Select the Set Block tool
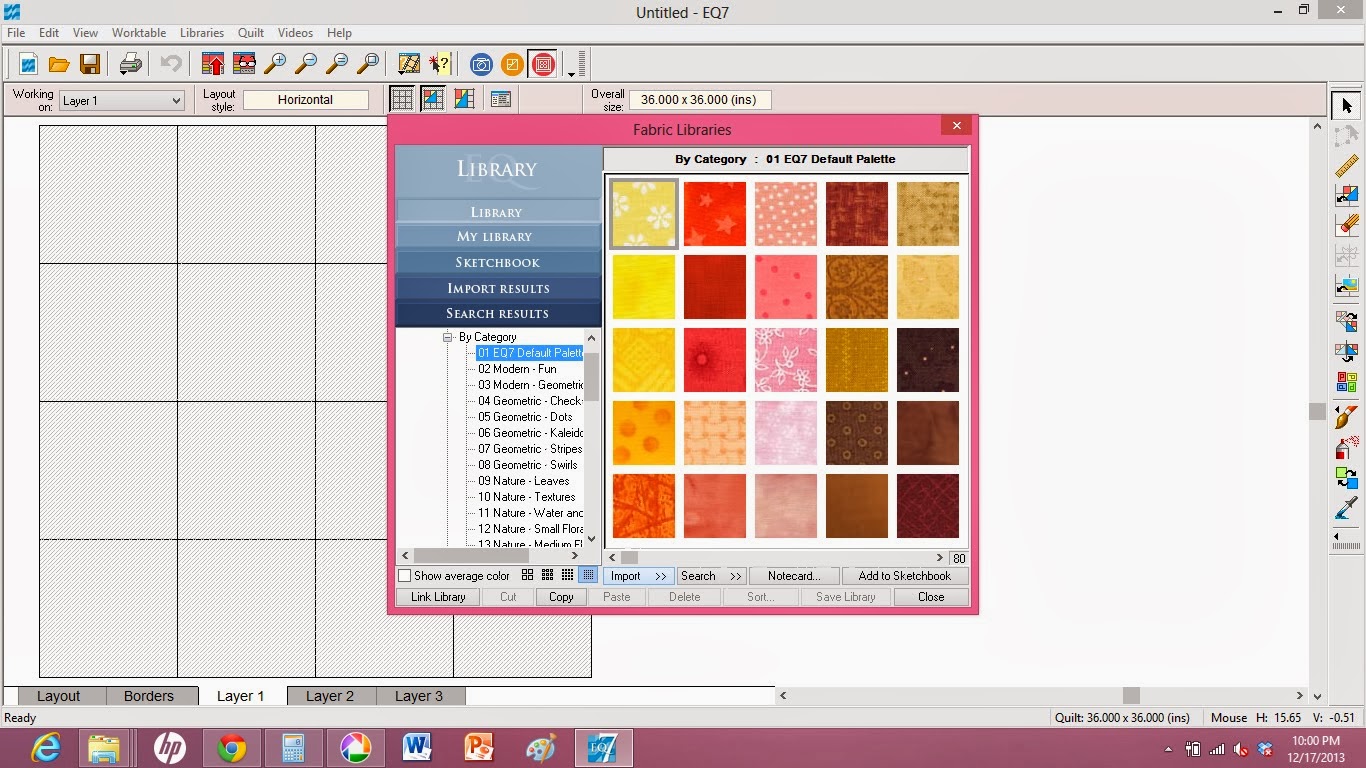 (1347, 196)
